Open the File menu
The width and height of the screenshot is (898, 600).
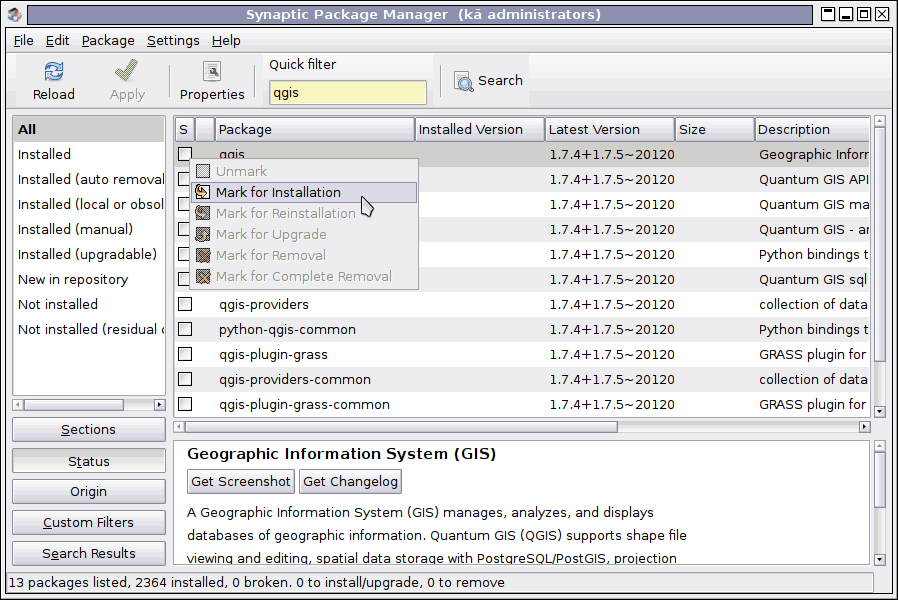(x=23, y=41)
